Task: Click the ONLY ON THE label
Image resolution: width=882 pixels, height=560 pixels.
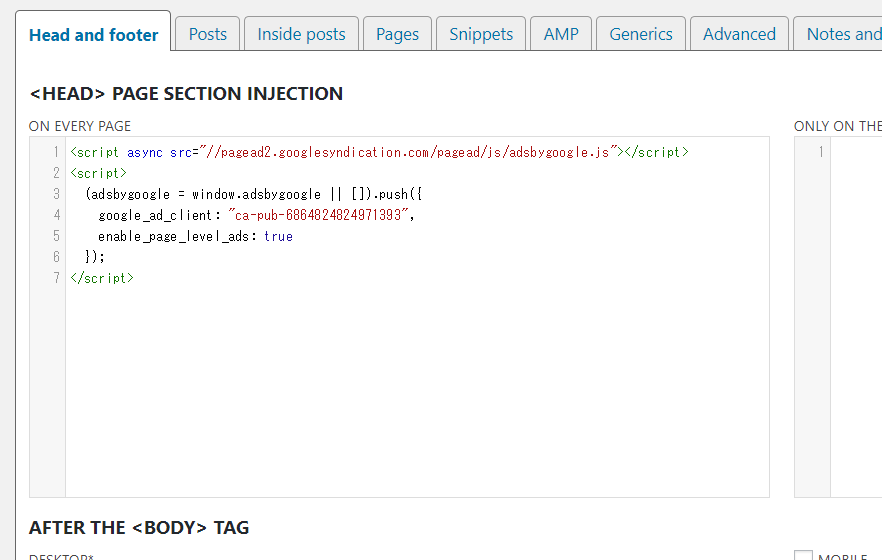Action: (838, 126)
